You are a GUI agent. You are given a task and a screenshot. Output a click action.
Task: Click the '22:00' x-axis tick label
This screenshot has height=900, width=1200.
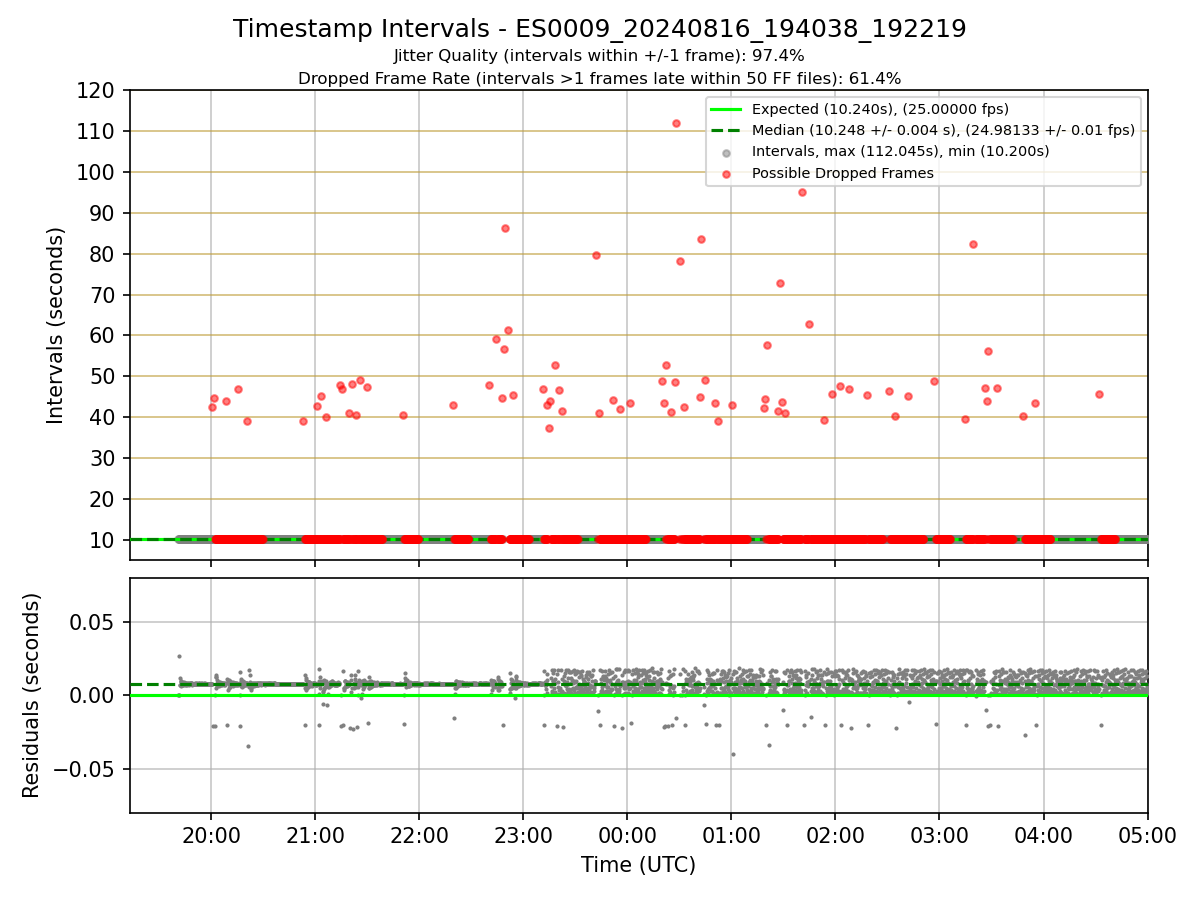[x=419, y=835]
